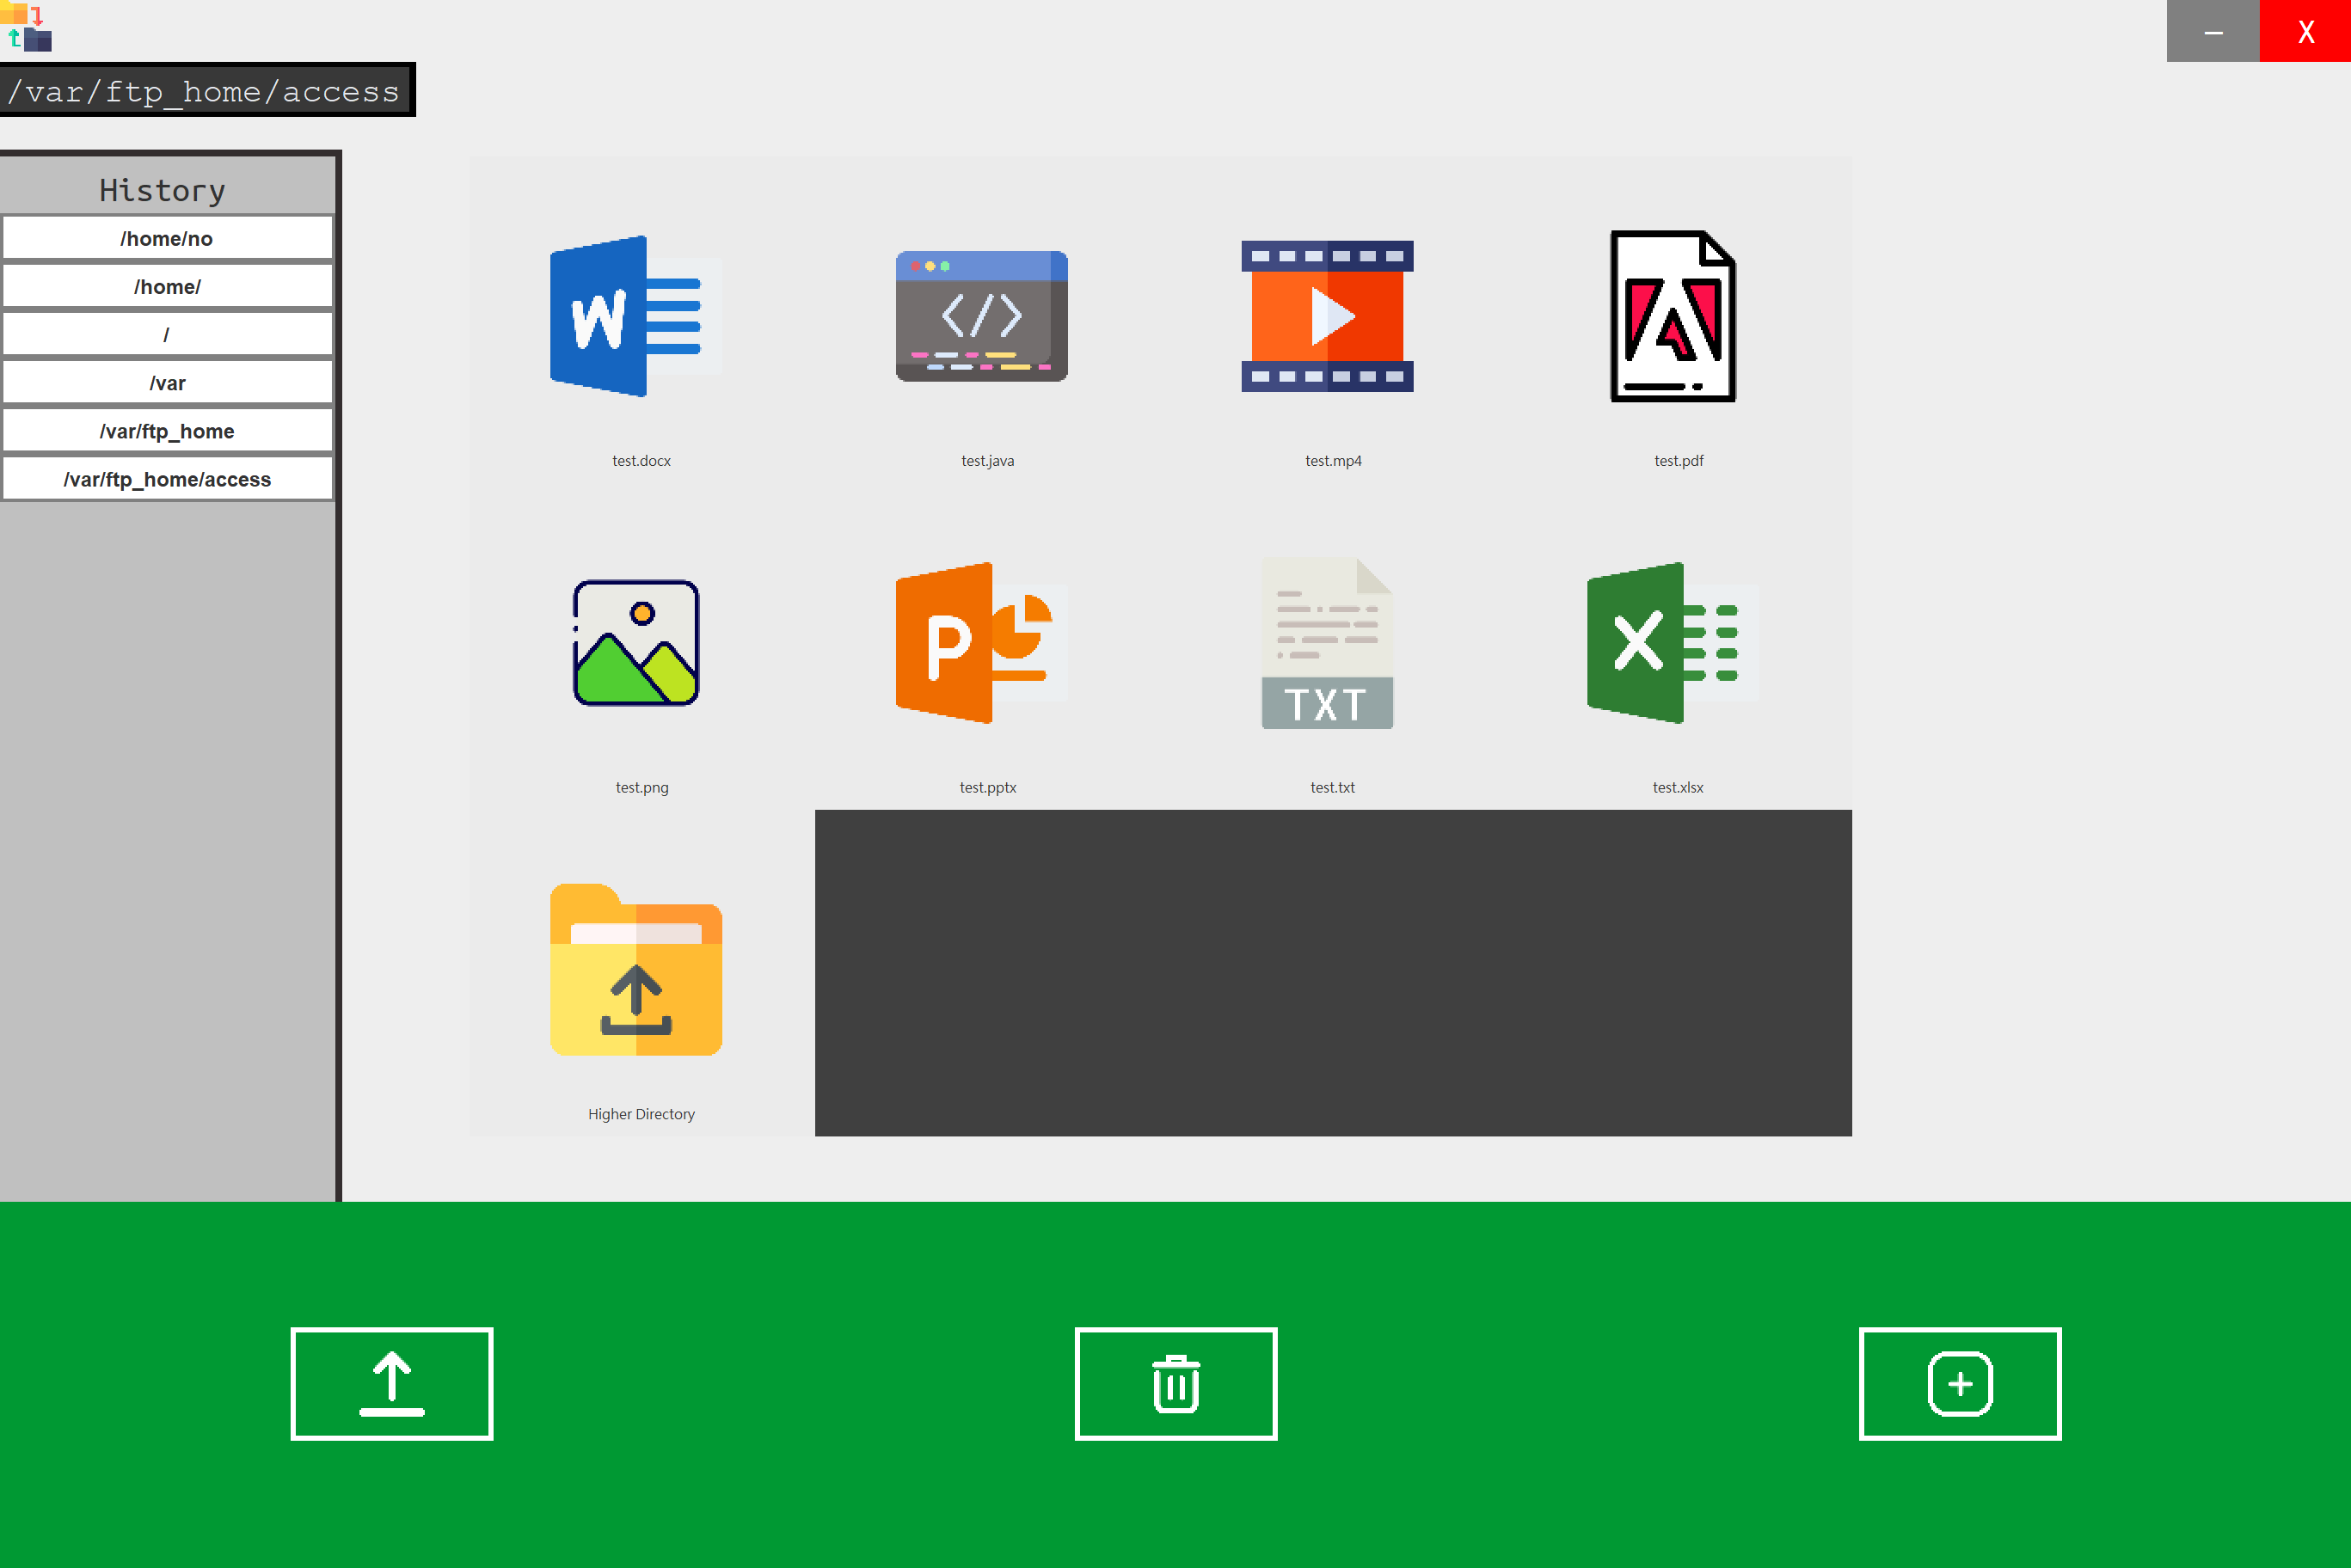The width and height of the screenshot is (2351, 1568).
Task: Jump to /var/ftp_home in History
Action: coord(167,430)
